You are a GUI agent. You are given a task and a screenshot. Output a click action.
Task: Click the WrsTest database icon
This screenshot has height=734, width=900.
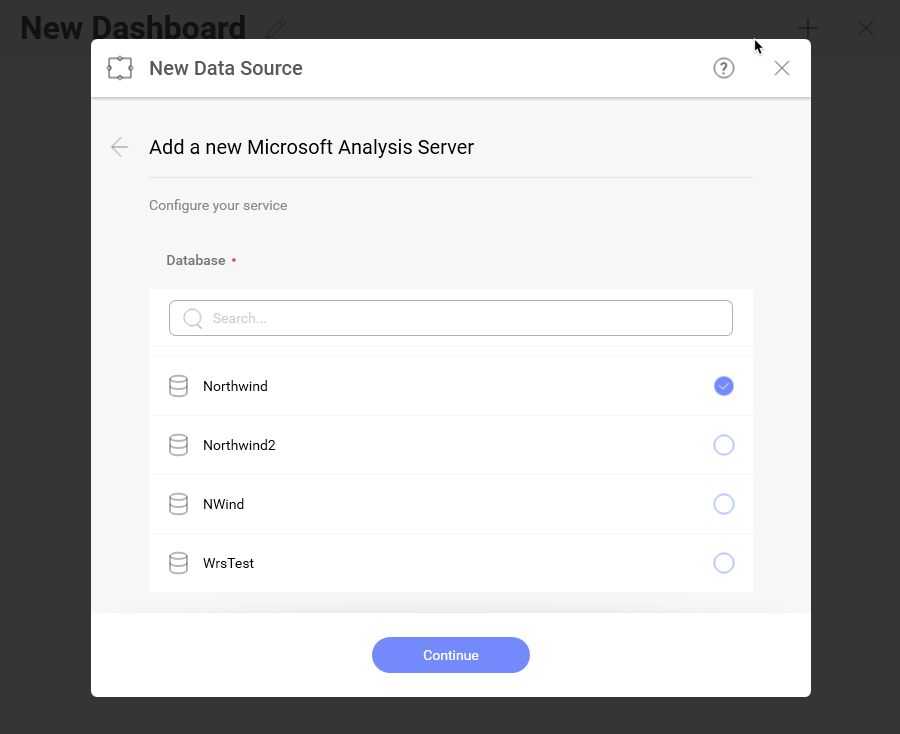(179, 563)
